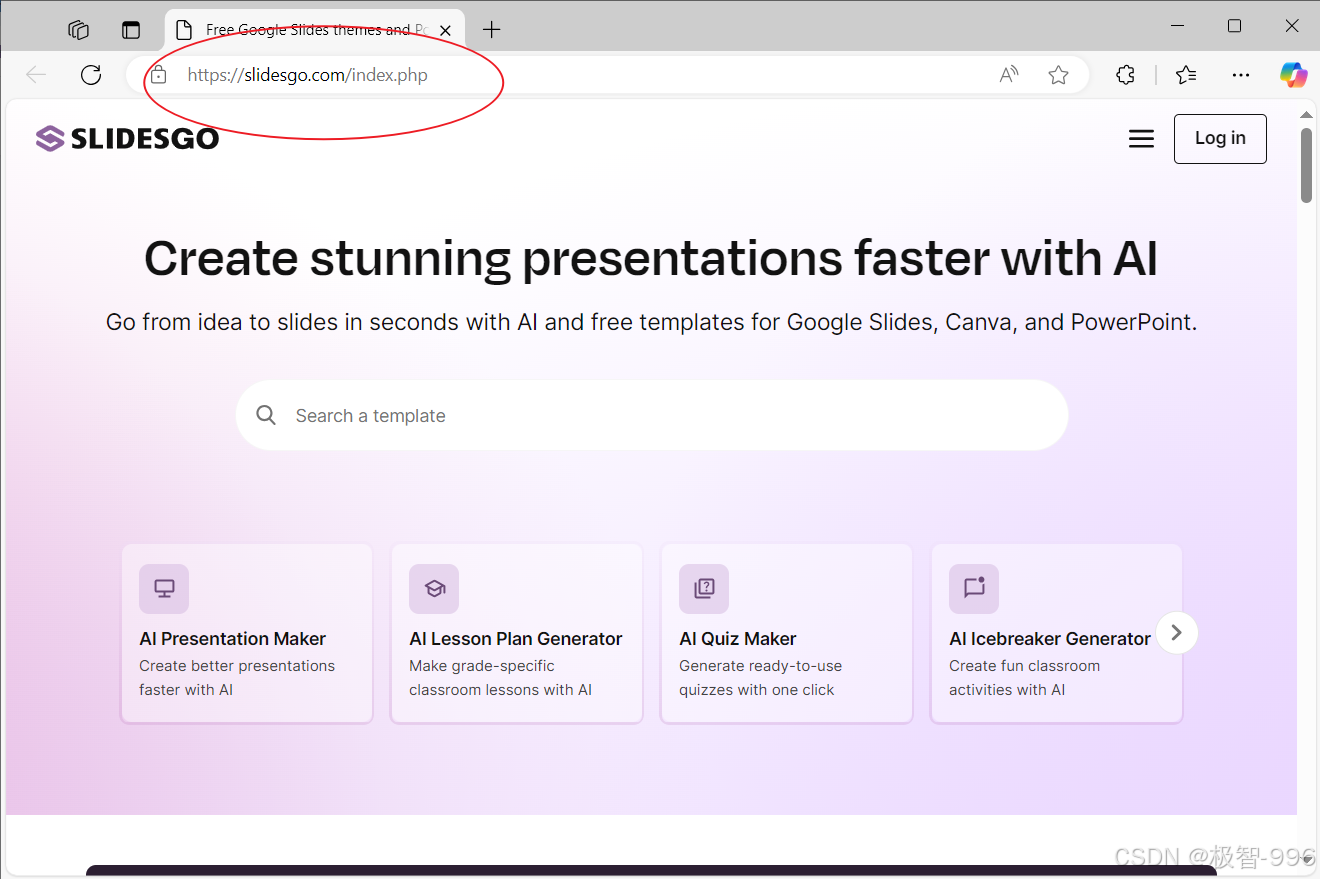Open the Slidesgo hamburger menu
Image resolution: width=1320 pixels, height=879 pixels.
[x=1141, y=139]
